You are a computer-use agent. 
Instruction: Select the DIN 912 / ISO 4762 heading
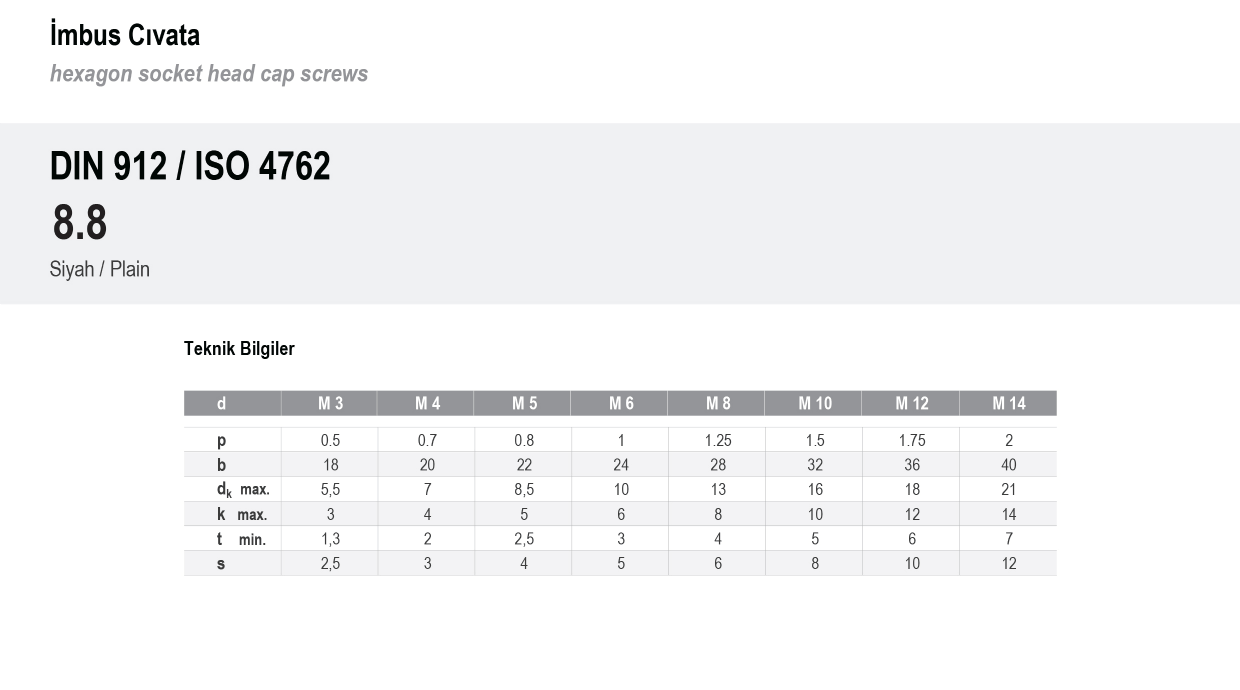190,166
